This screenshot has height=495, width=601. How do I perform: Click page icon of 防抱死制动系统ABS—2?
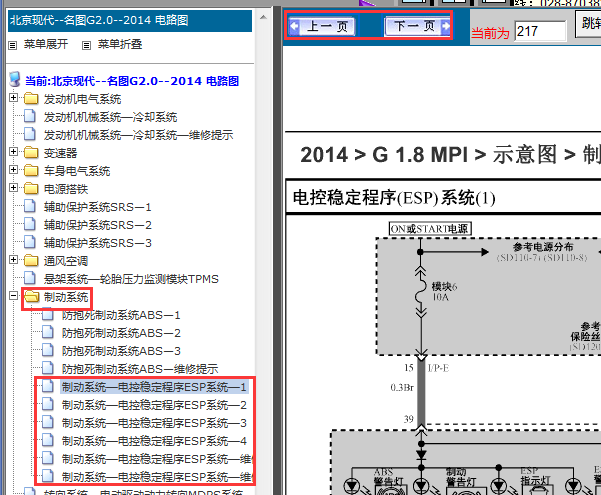click(48, 332)
